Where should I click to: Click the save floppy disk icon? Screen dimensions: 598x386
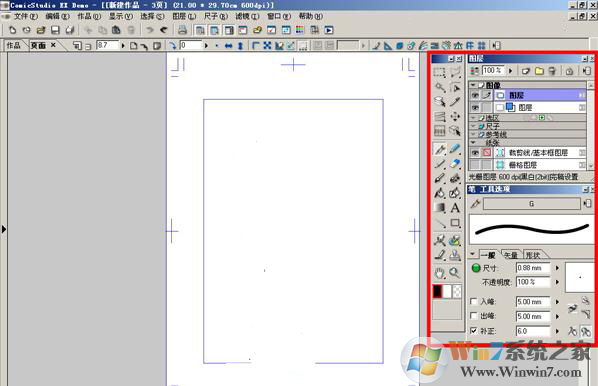(56, 30)
